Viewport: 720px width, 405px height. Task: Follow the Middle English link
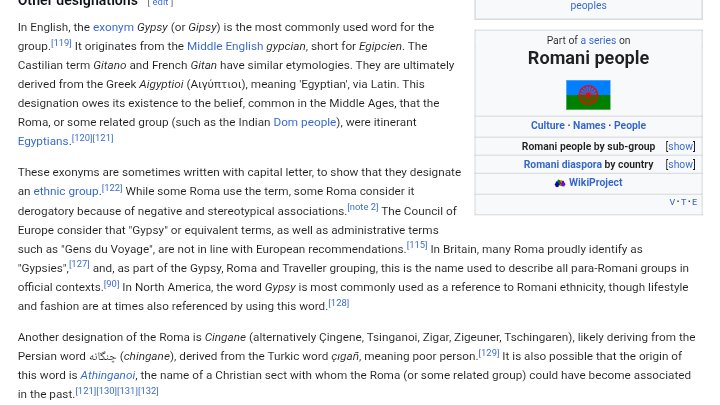point(225,46)
